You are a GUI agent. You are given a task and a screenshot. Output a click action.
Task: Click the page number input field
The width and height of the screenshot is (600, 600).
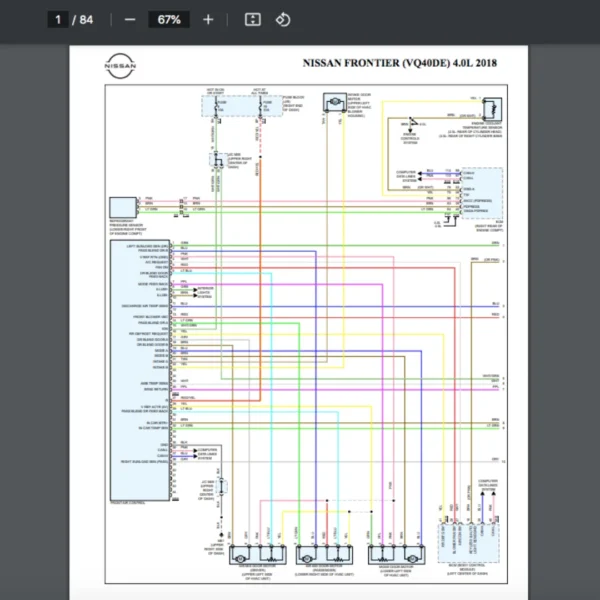(58, 20)
